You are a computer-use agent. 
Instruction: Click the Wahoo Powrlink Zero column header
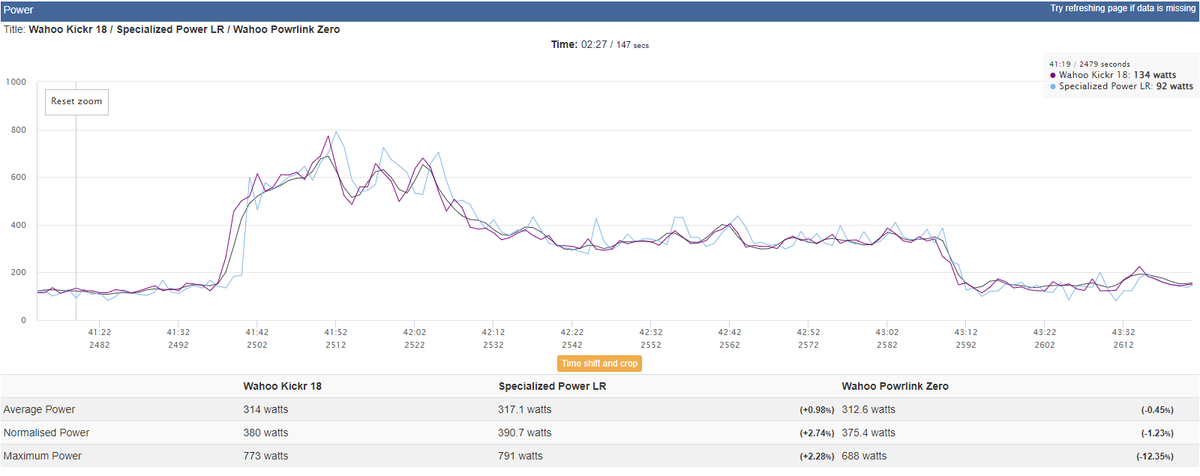(x=895, y=385)
